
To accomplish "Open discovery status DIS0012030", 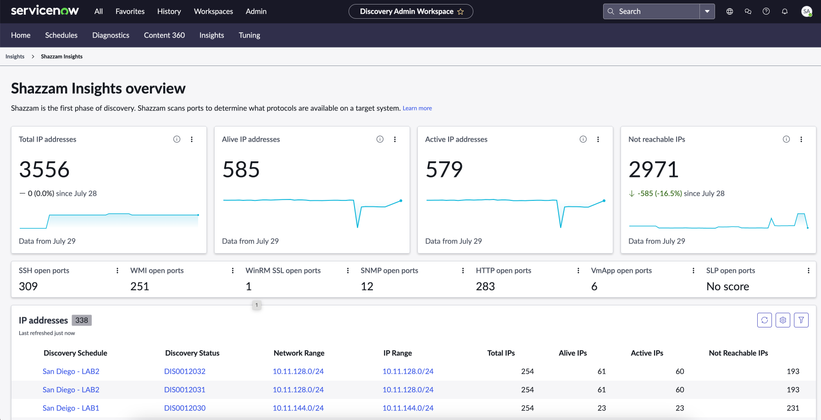I will coord(185,408).
